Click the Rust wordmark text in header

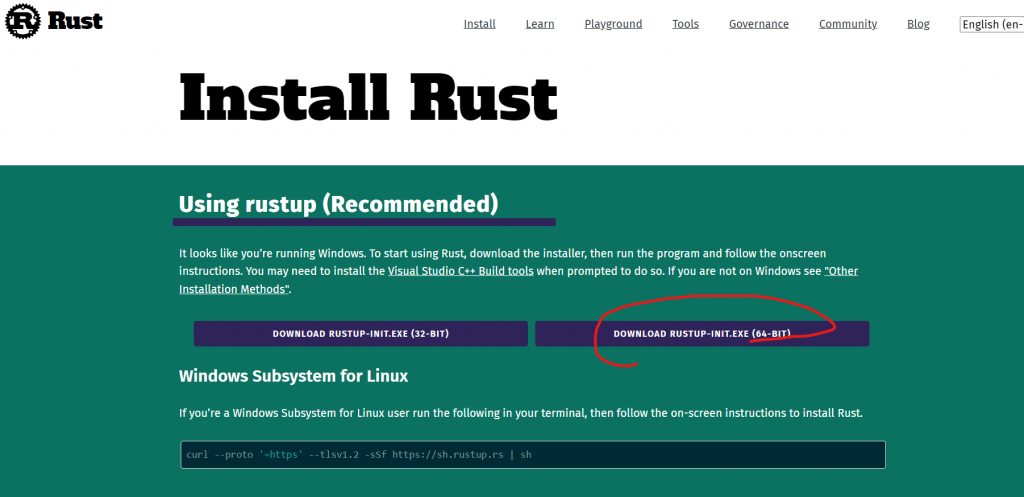coord(75,21)
